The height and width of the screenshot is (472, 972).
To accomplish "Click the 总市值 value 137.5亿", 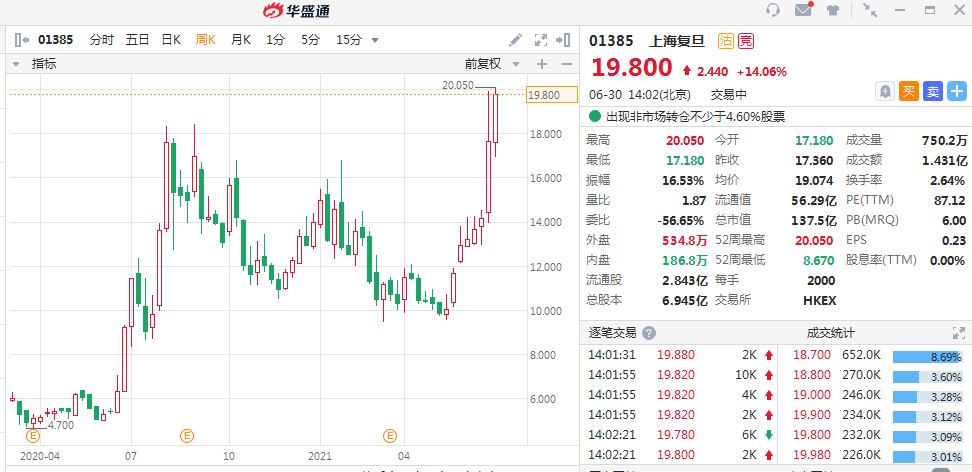I will [813, 220].
